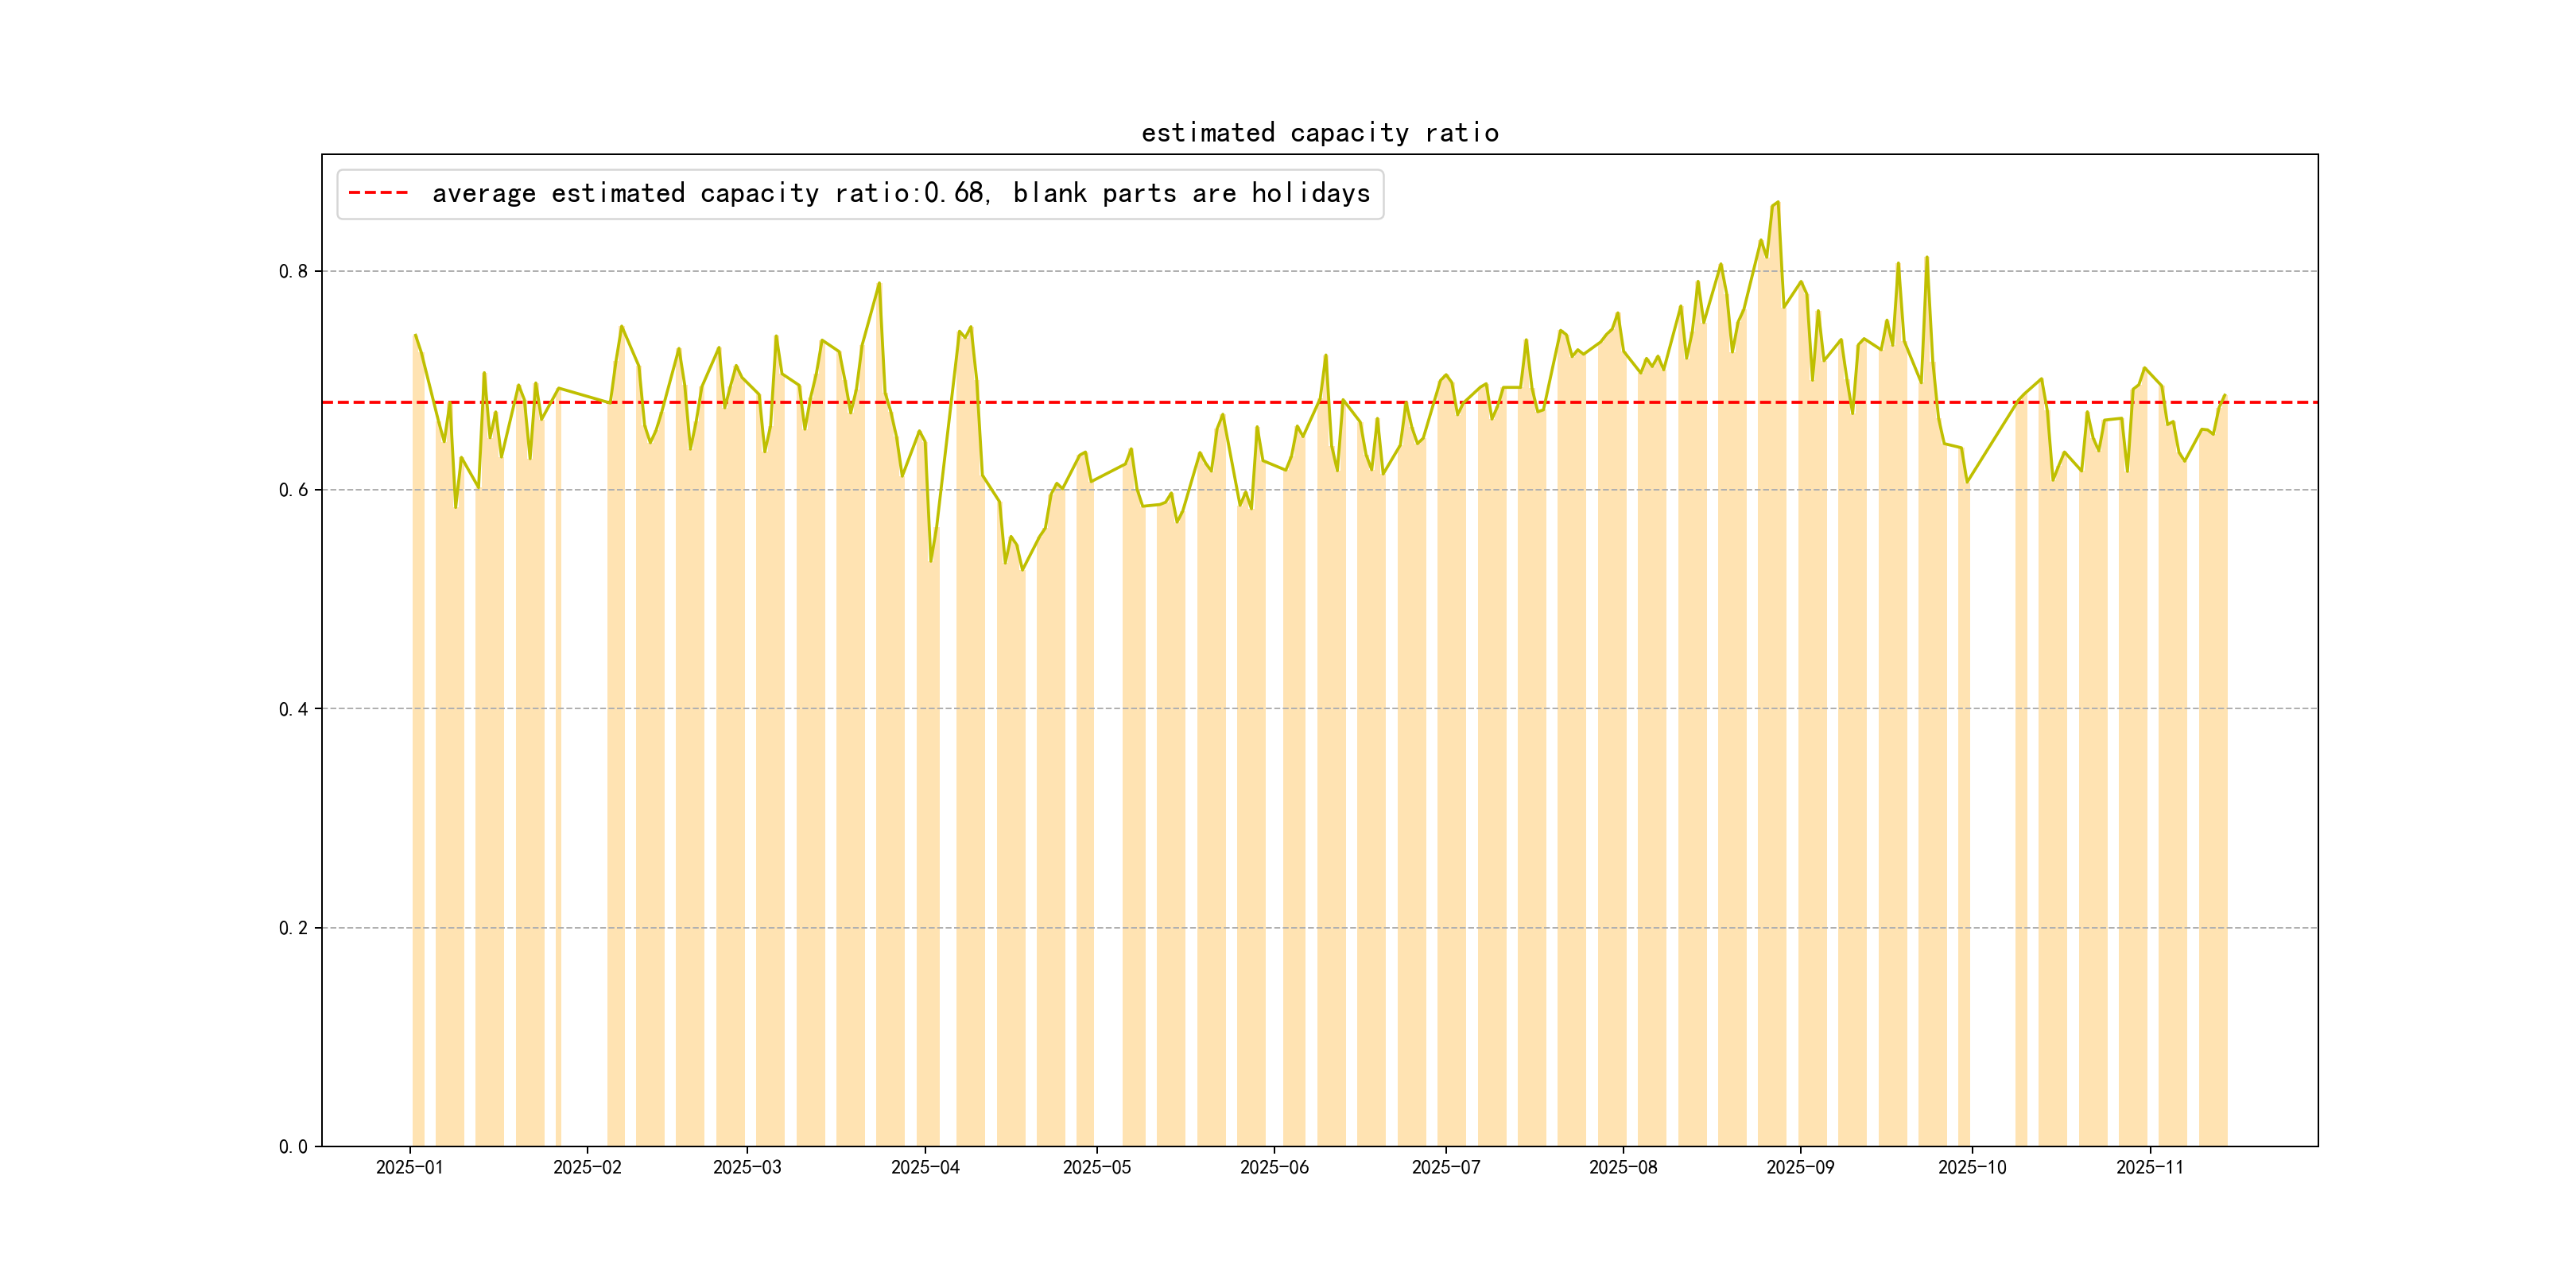The width and height of the screenshot is (2576, 1288).
Task: Click the 2025-11 x-axis tick label
Action: 2149,1167
